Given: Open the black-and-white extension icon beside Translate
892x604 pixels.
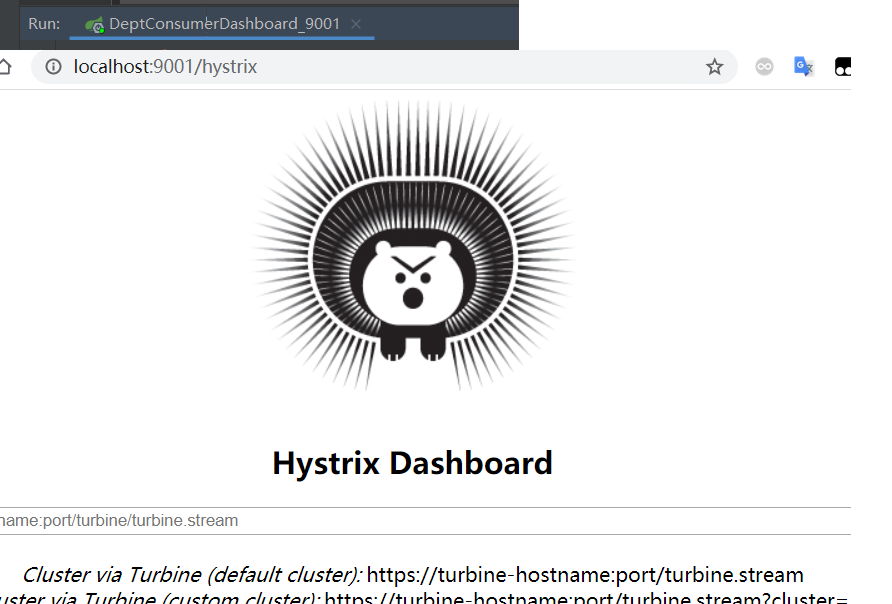Looking at the screenshot, I should pyautogui.click(x=843, y=67).
